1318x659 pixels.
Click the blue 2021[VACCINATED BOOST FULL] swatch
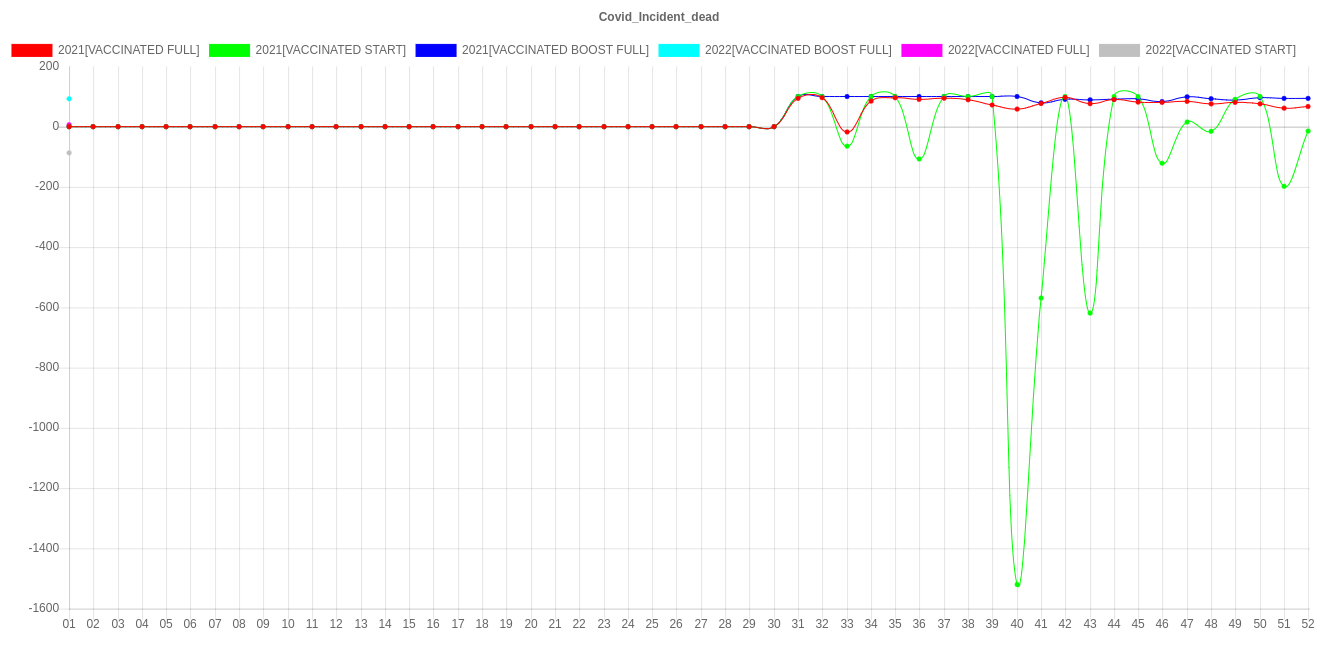point(436,50)
